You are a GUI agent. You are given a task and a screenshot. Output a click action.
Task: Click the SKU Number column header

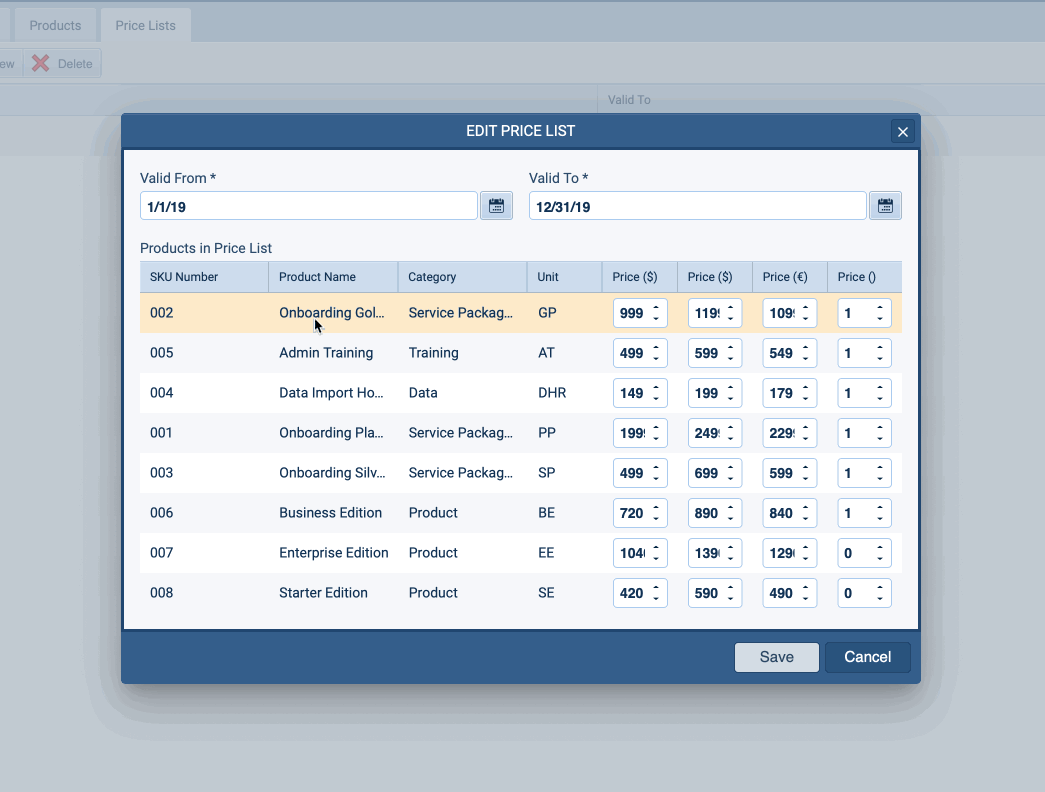coord(183,276)
